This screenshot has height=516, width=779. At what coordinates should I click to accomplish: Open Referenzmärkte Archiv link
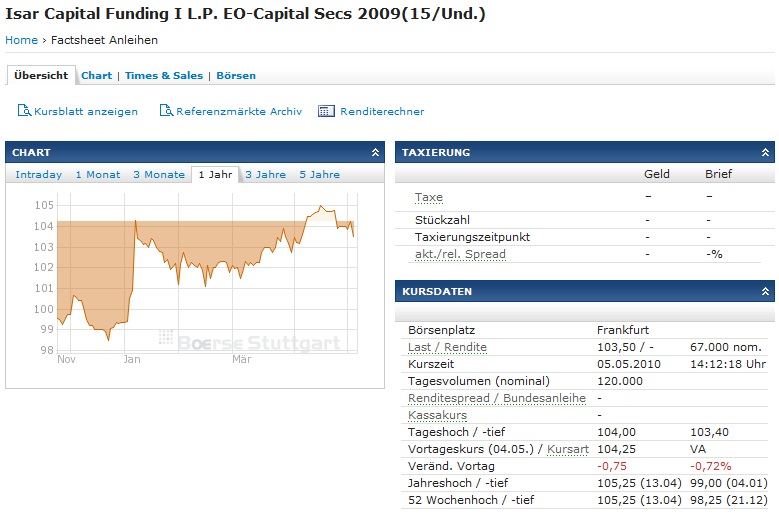click(x=239, y=111)
